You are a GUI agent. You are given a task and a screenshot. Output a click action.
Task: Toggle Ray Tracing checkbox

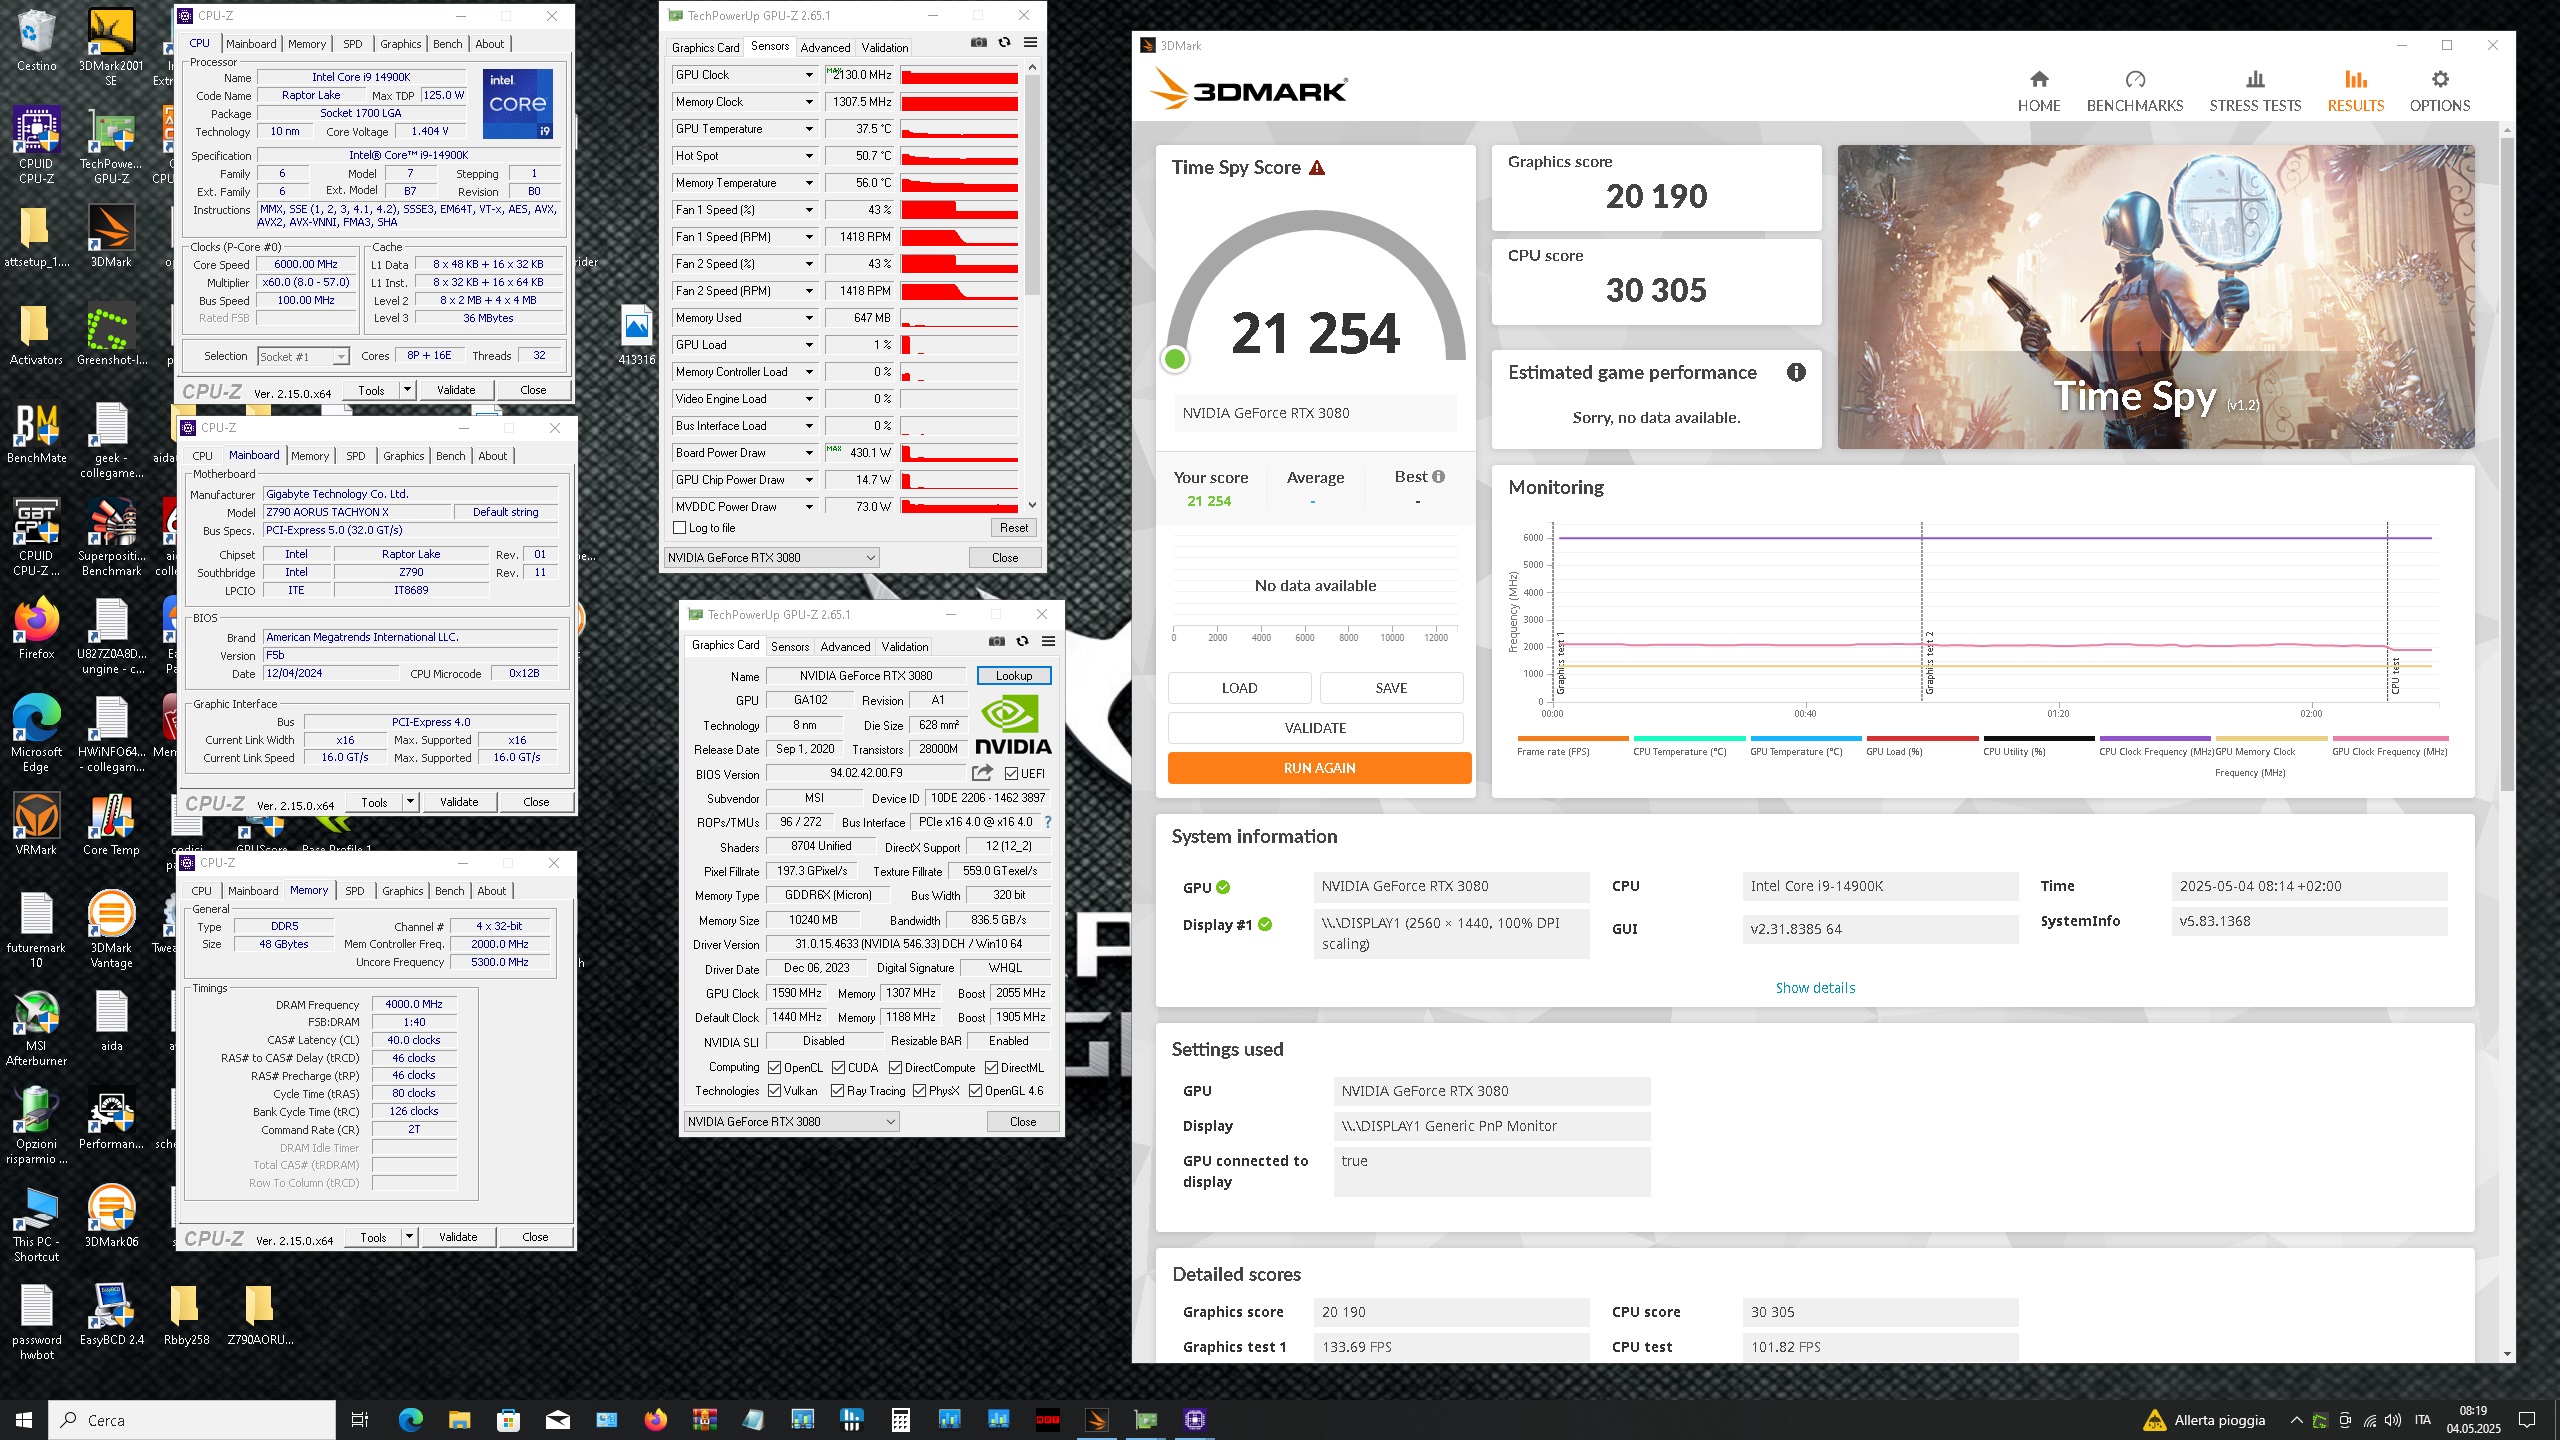pos(837,1091)
